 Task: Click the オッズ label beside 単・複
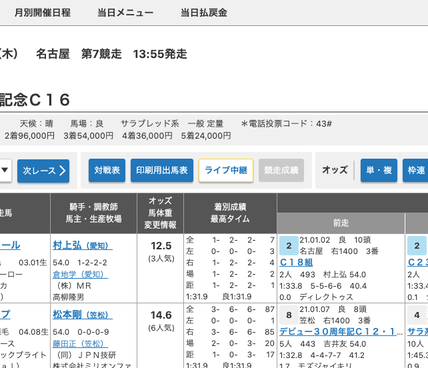(335, 170)
